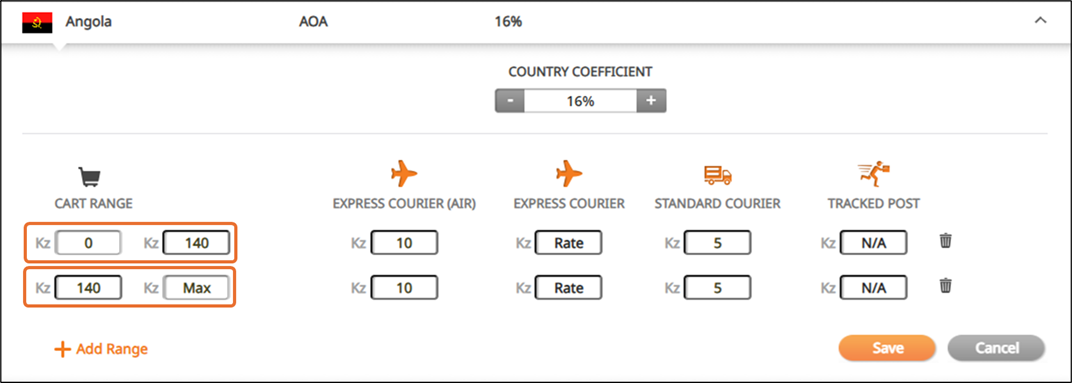Click the Tracked Post running courier icon
Screen dimensions: 1072x383
click(874, 175)
